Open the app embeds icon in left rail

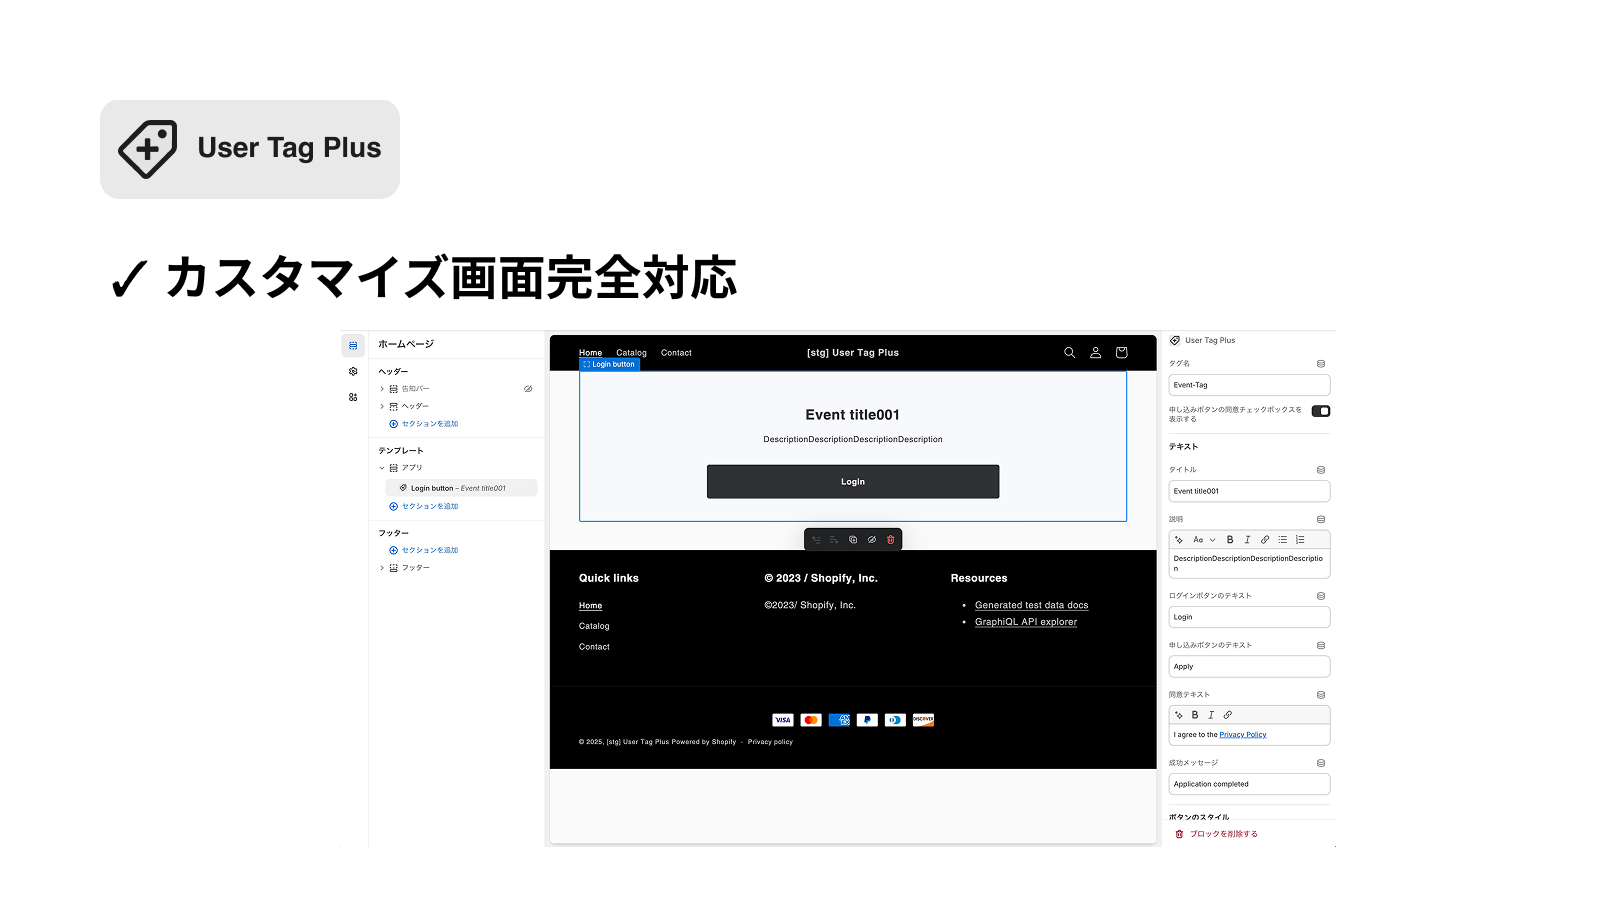click(353, 397)
